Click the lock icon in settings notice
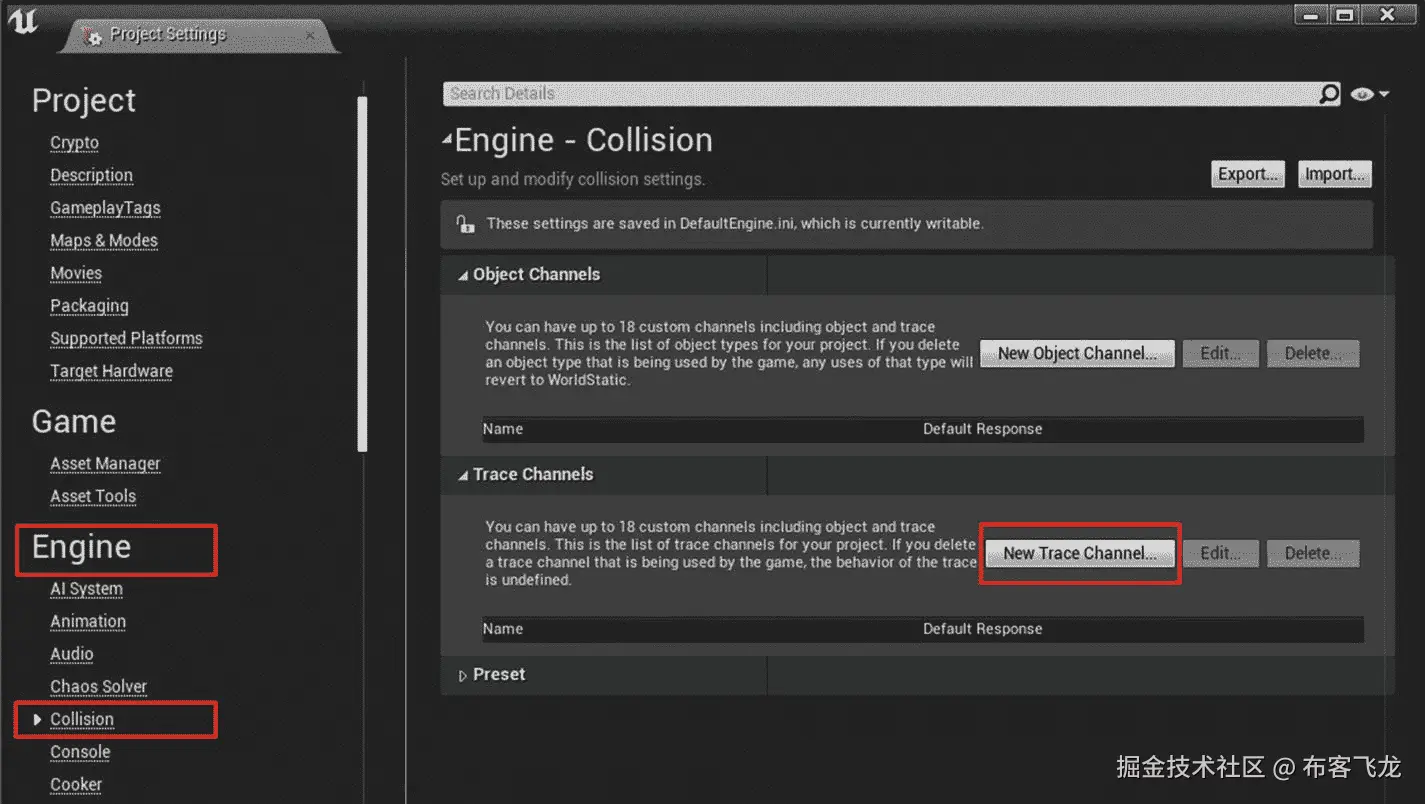1425x804 pixels. pos(465,224)
